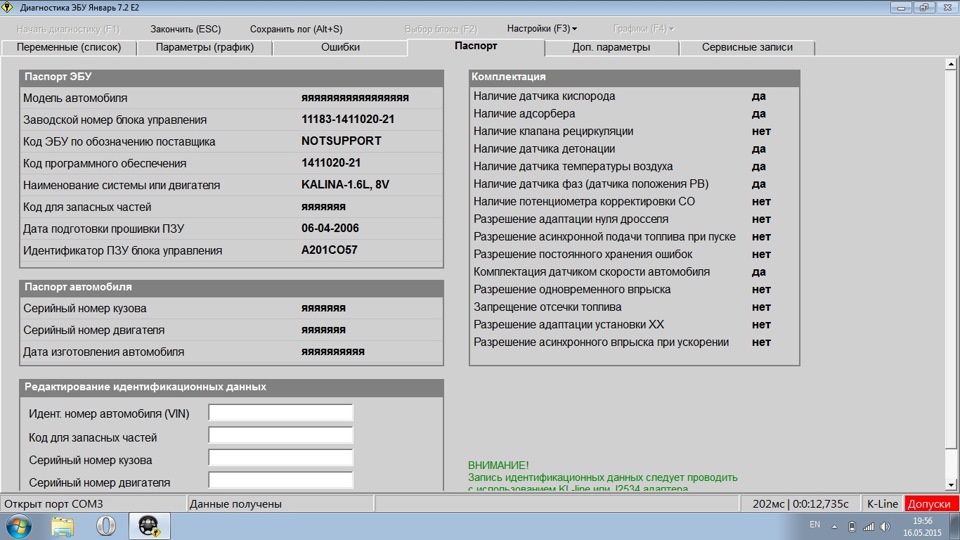Click the scrollbar down arrow
The height and width of the screenshot is (540, 960).
(951, 485)
